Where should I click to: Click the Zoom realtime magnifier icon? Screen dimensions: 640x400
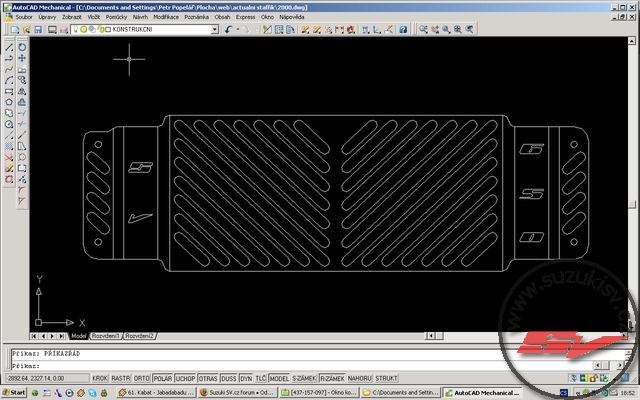(423, 29)
